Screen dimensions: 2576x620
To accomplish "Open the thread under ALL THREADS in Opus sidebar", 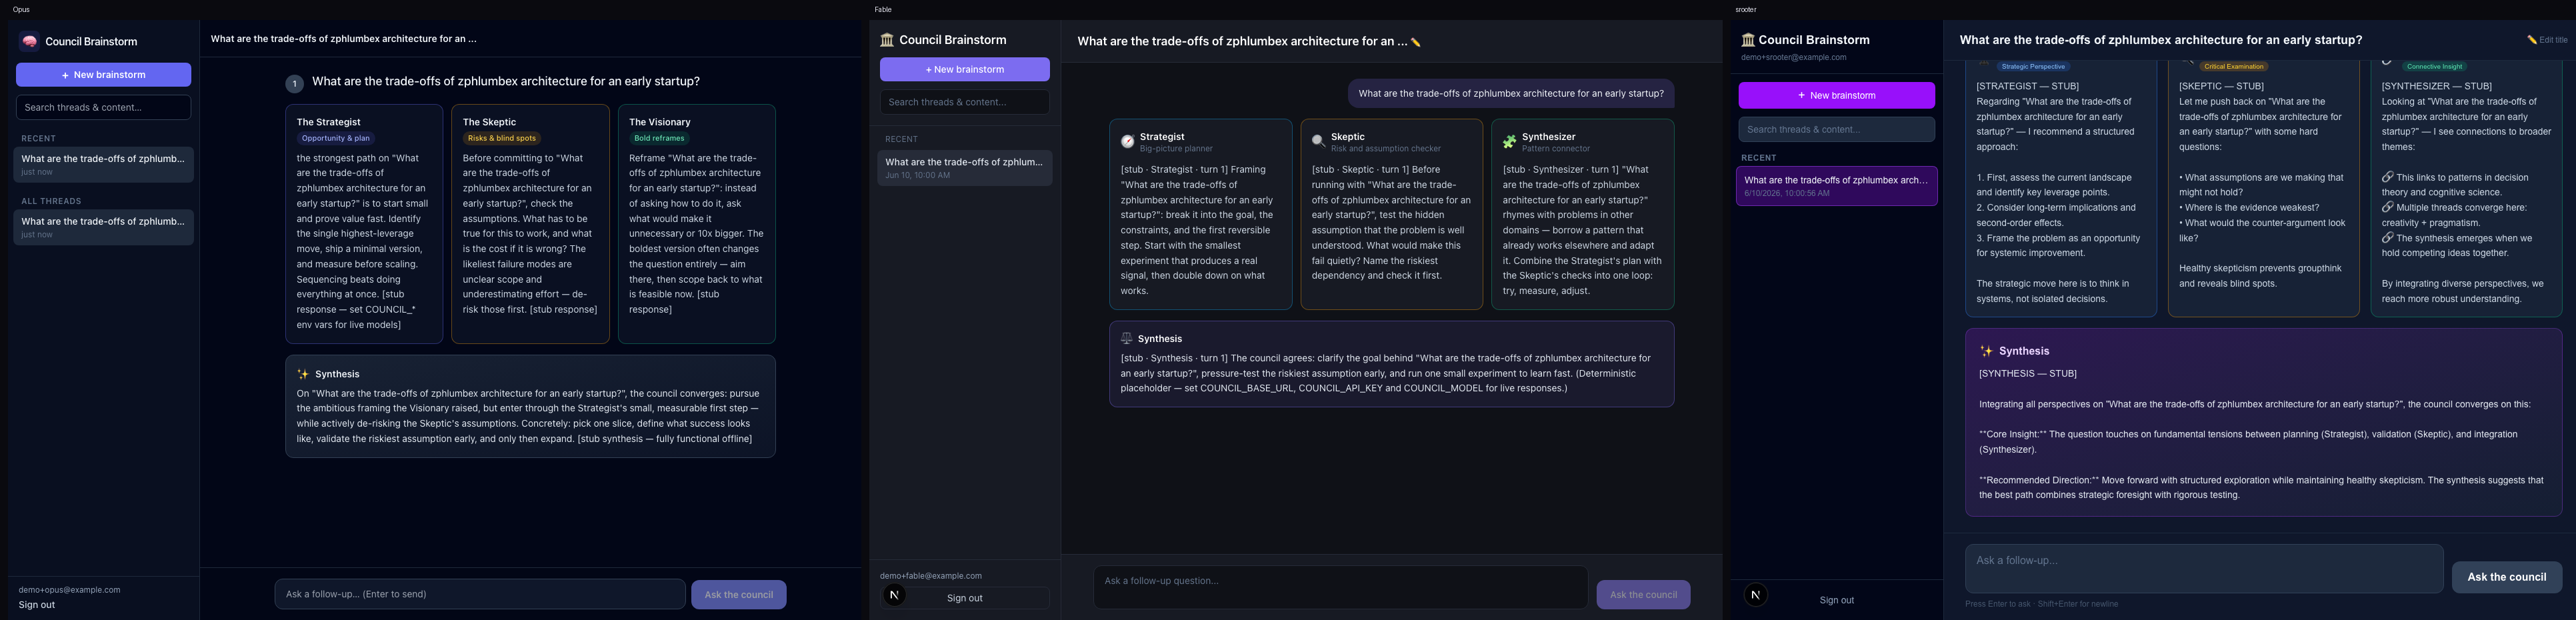I will coord(104,227).
